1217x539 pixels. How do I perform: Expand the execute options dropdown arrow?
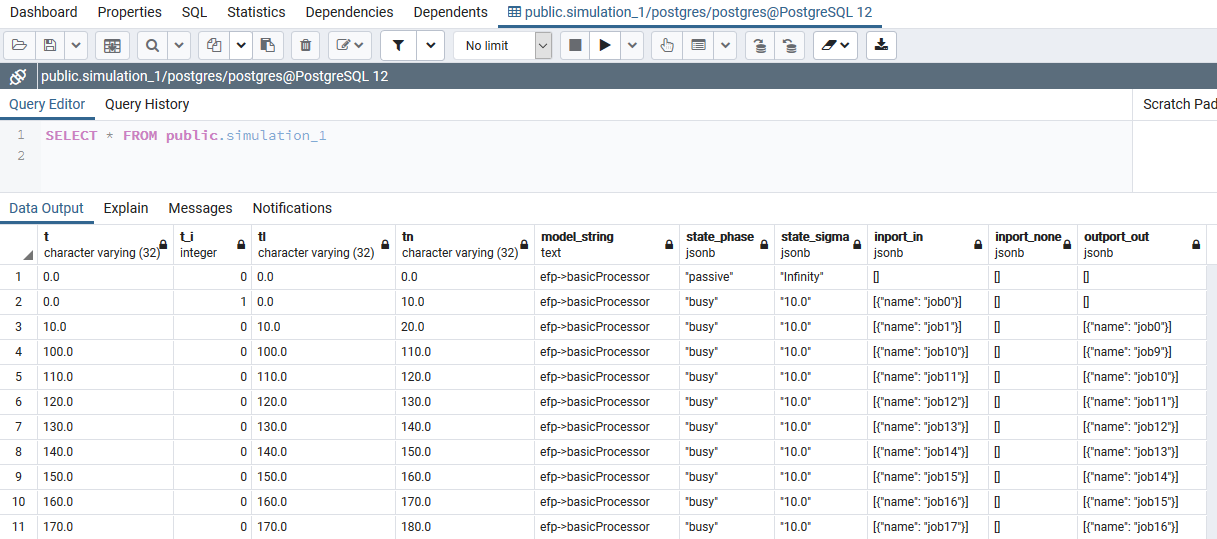tap(632, 45)
